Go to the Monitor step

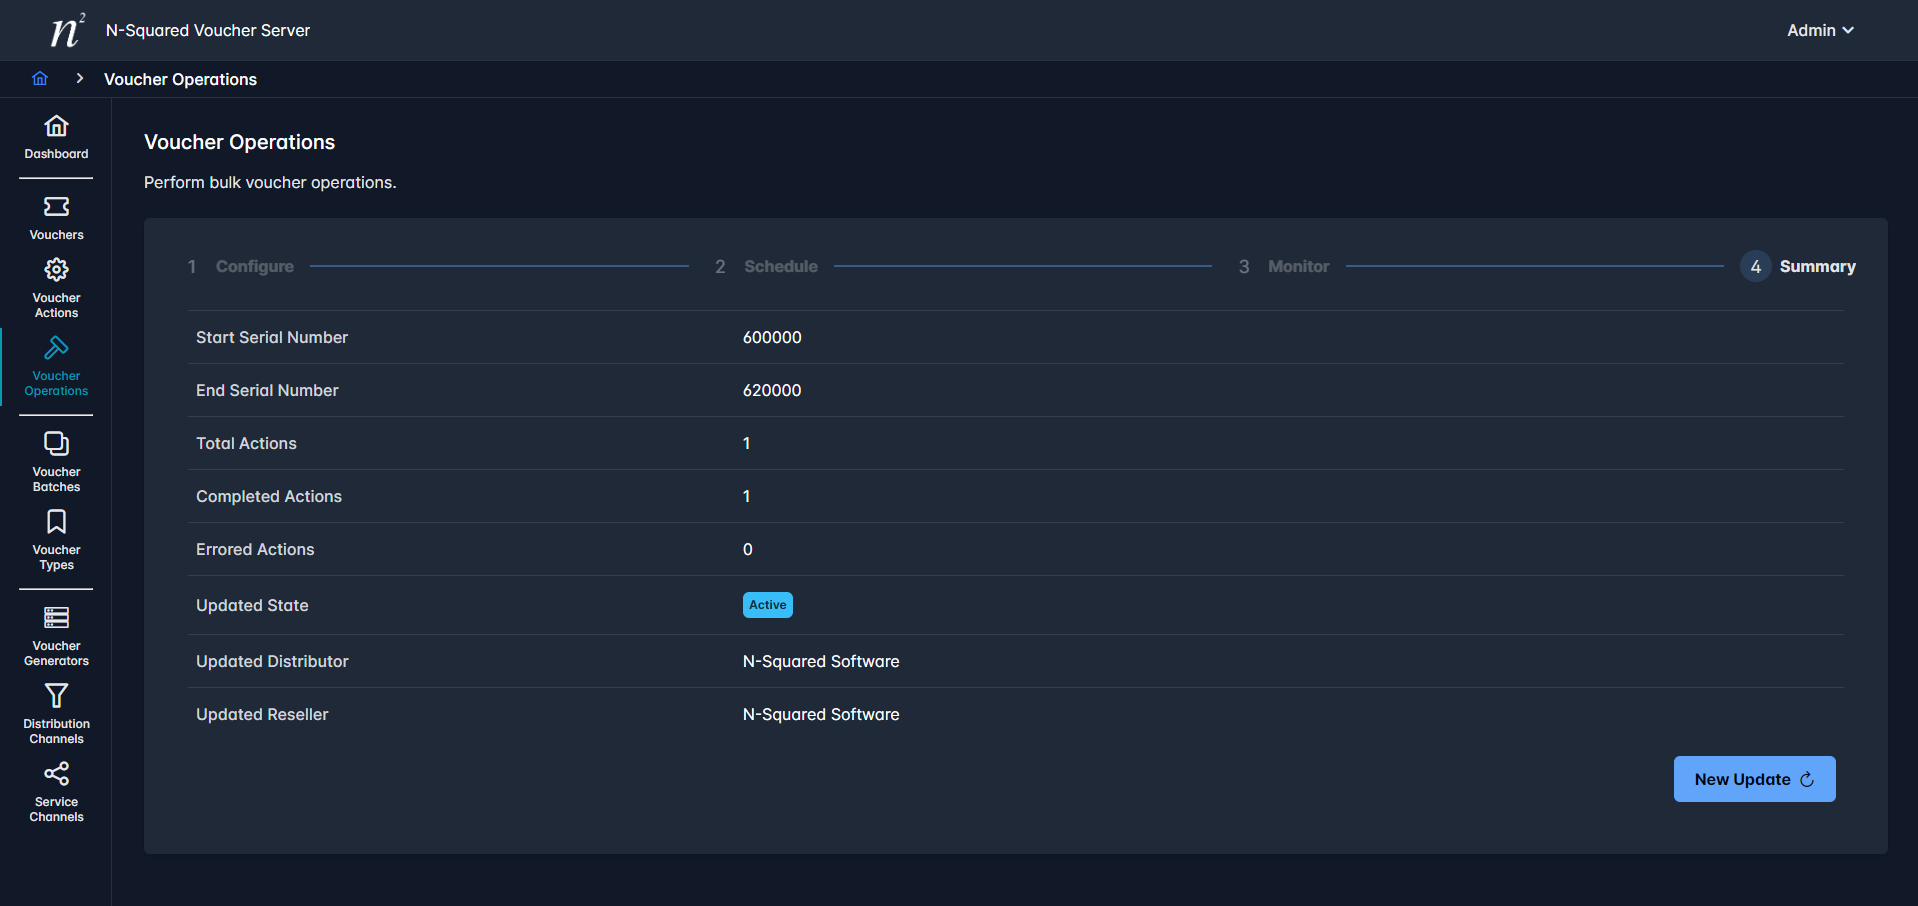pyautogui.click(x=1298, y=267)
